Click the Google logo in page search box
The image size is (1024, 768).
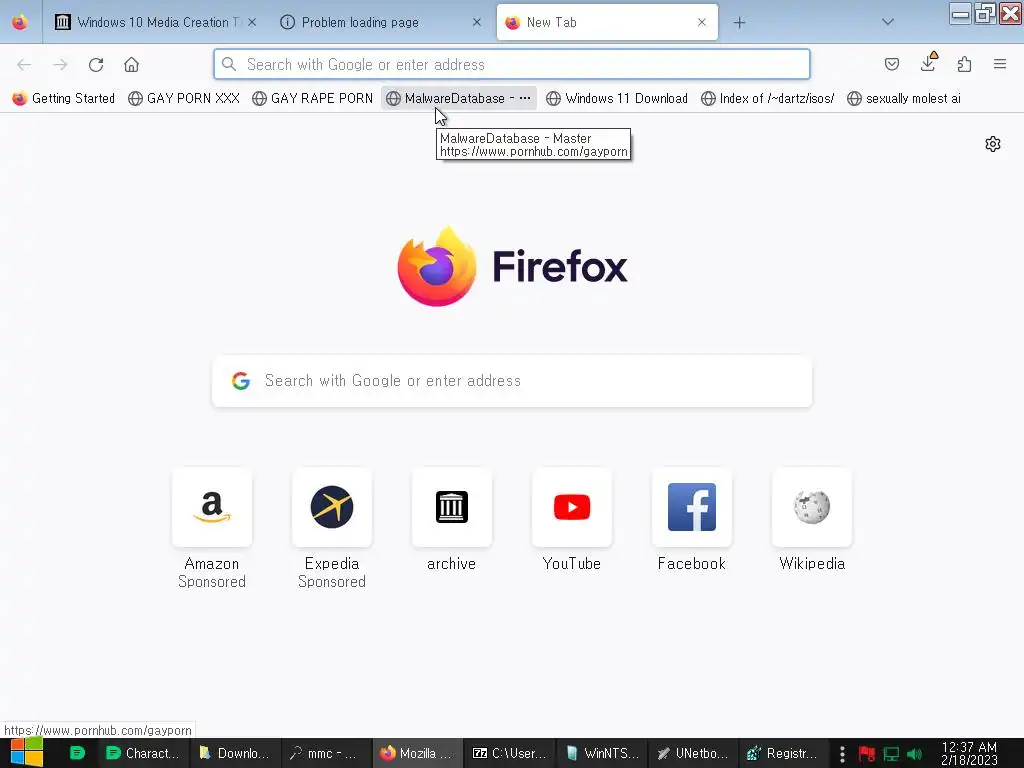241,381
